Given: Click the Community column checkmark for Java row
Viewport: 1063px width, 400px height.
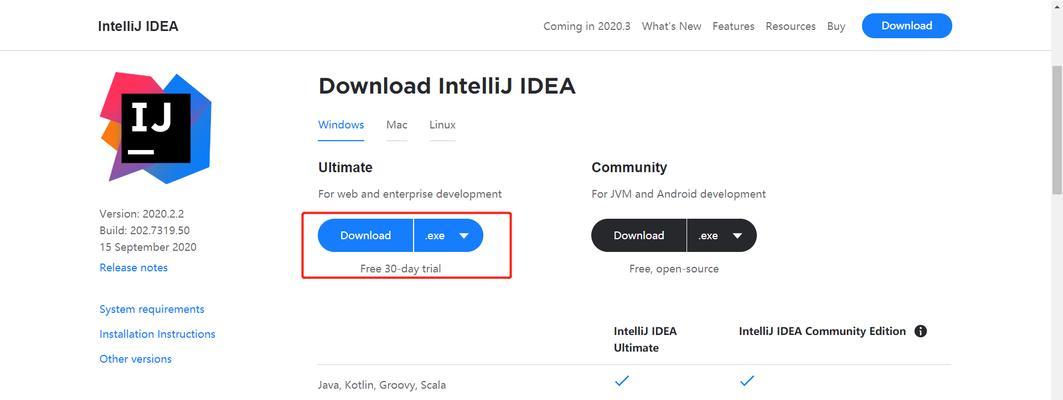Looking at the screenshot, I should [x=746, y=382].
